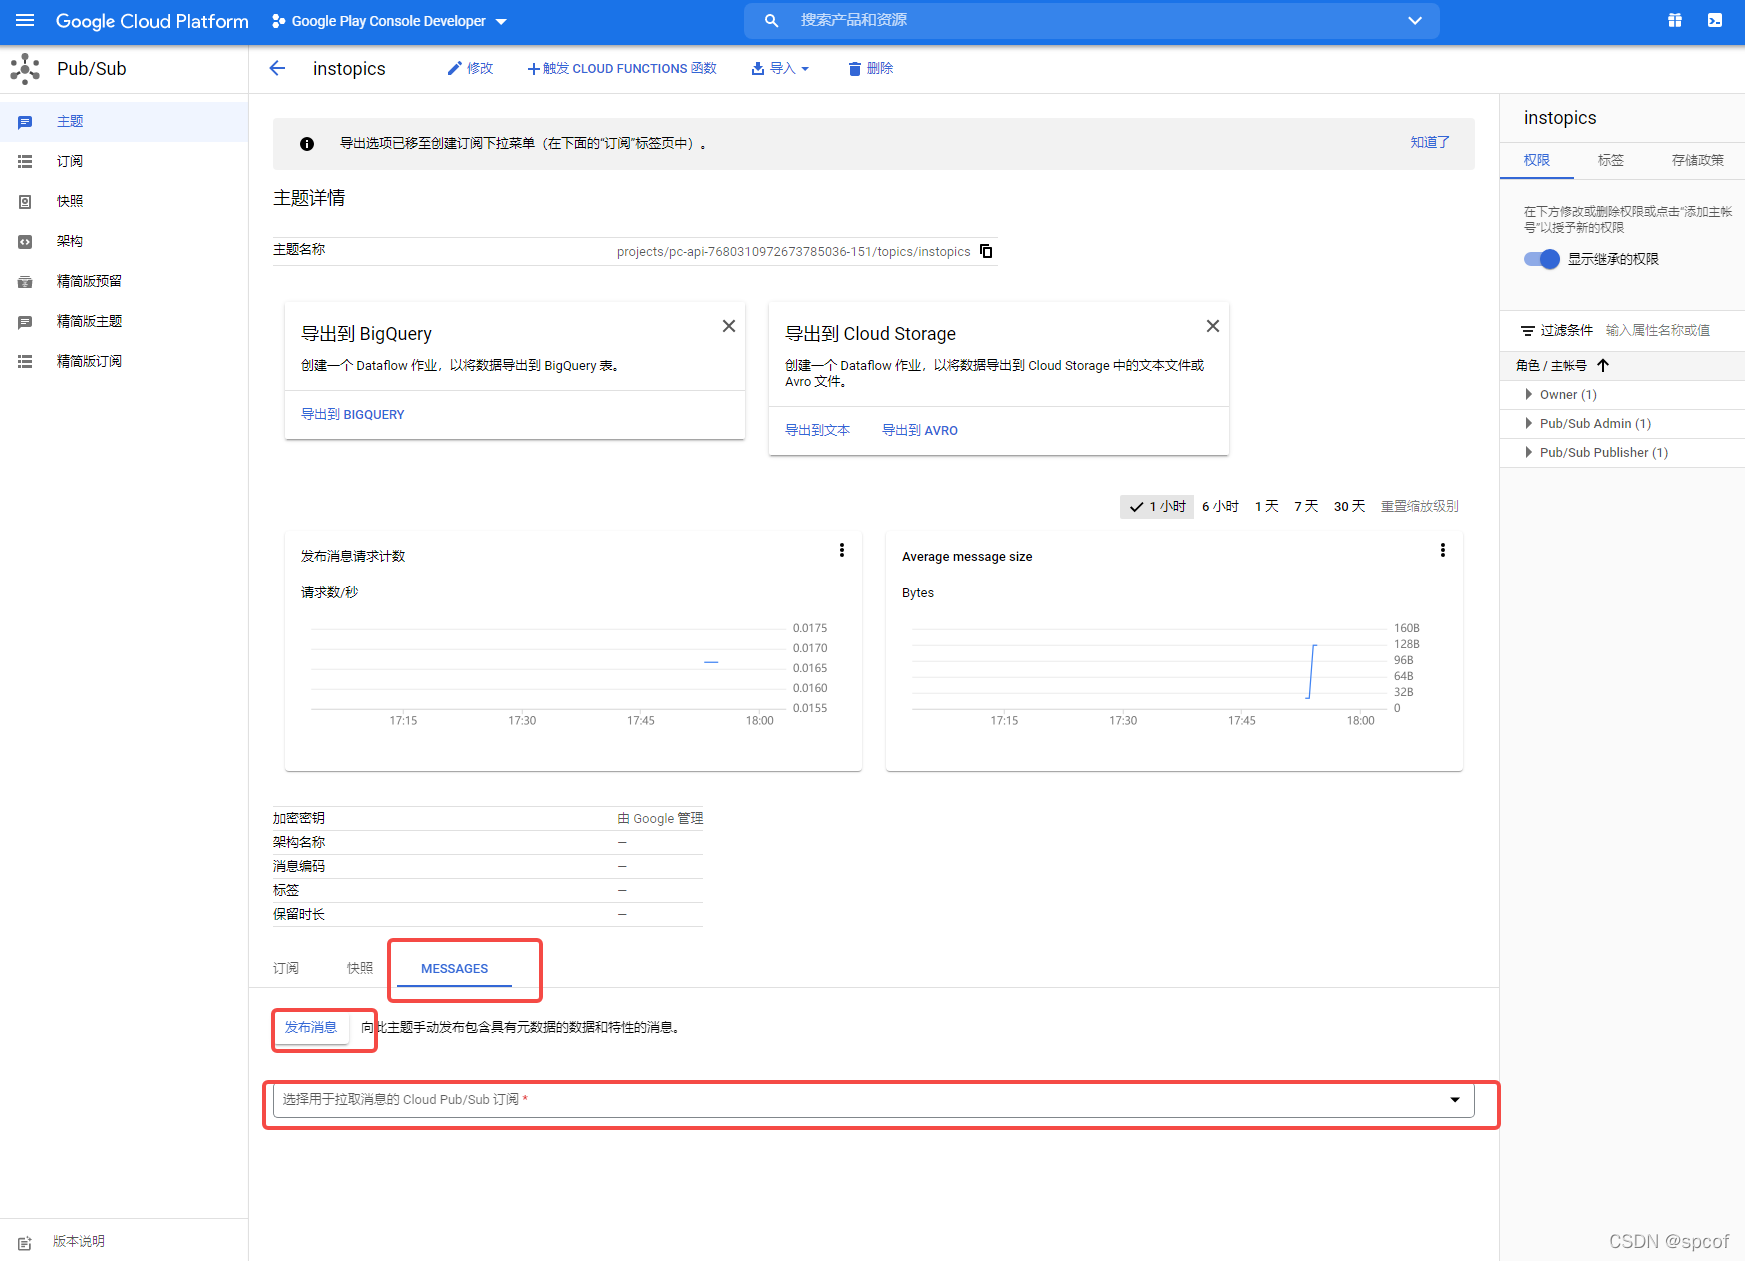Screen dimensions: 1745x1261
Task: Select the 30 天 time range
Action: tap(1349, 506)
